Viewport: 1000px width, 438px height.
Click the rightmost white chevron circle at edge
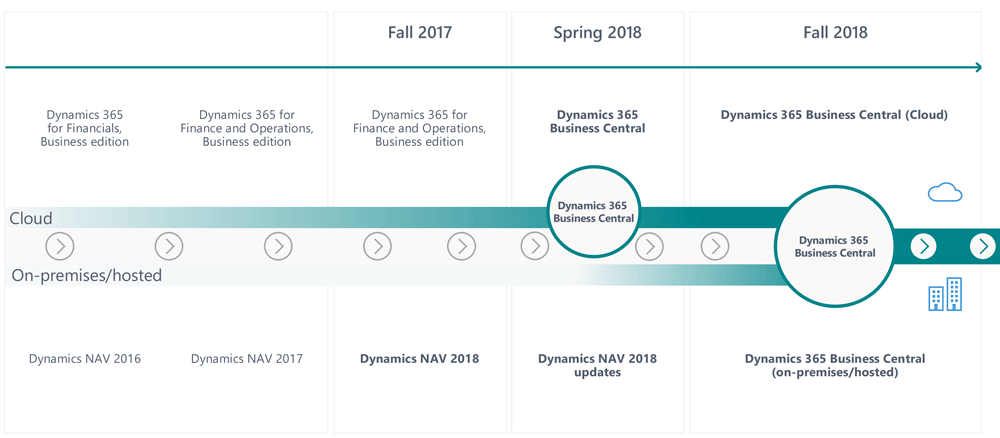tap(983, 246)
